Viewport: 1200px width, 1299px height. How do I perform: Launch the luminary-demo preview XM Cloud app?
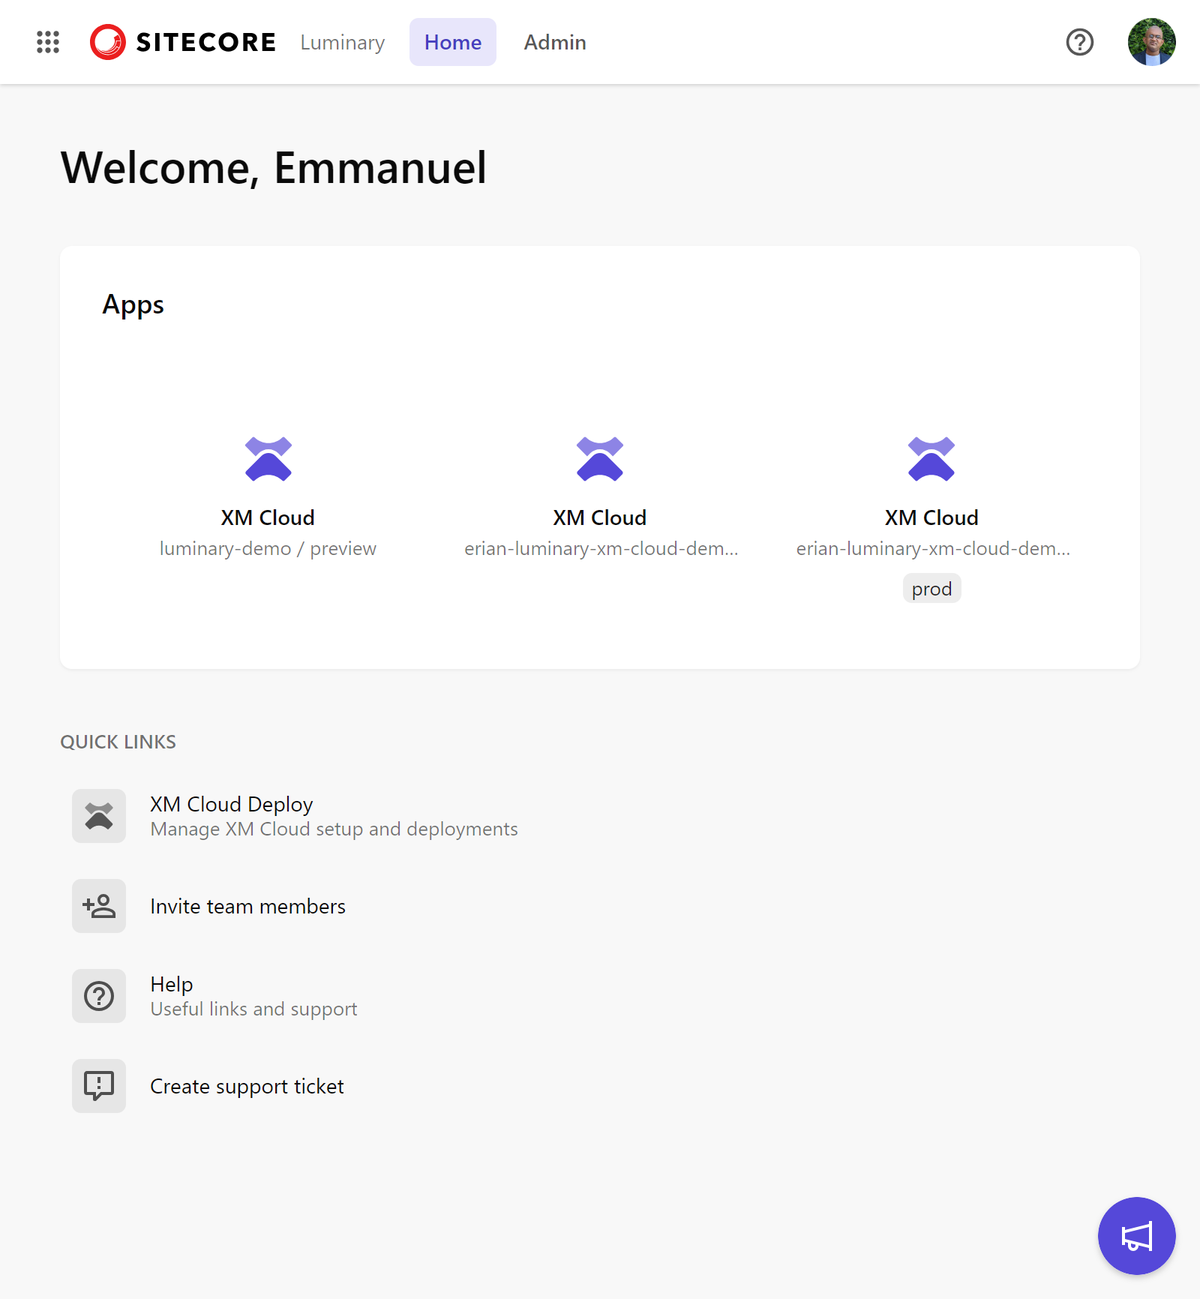click(267, 459)
